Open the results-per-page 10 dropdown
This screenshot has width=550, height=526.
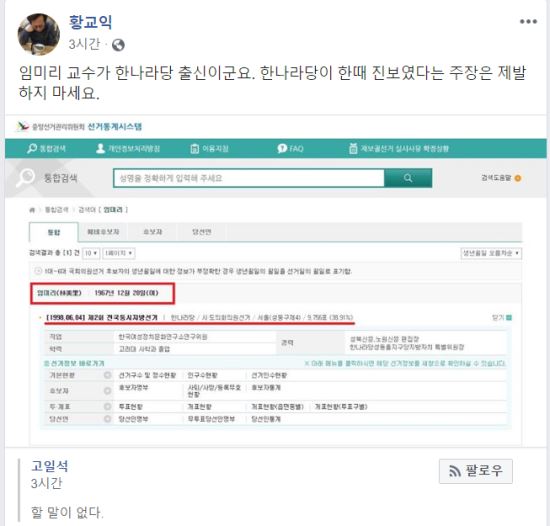pos(91,253)
